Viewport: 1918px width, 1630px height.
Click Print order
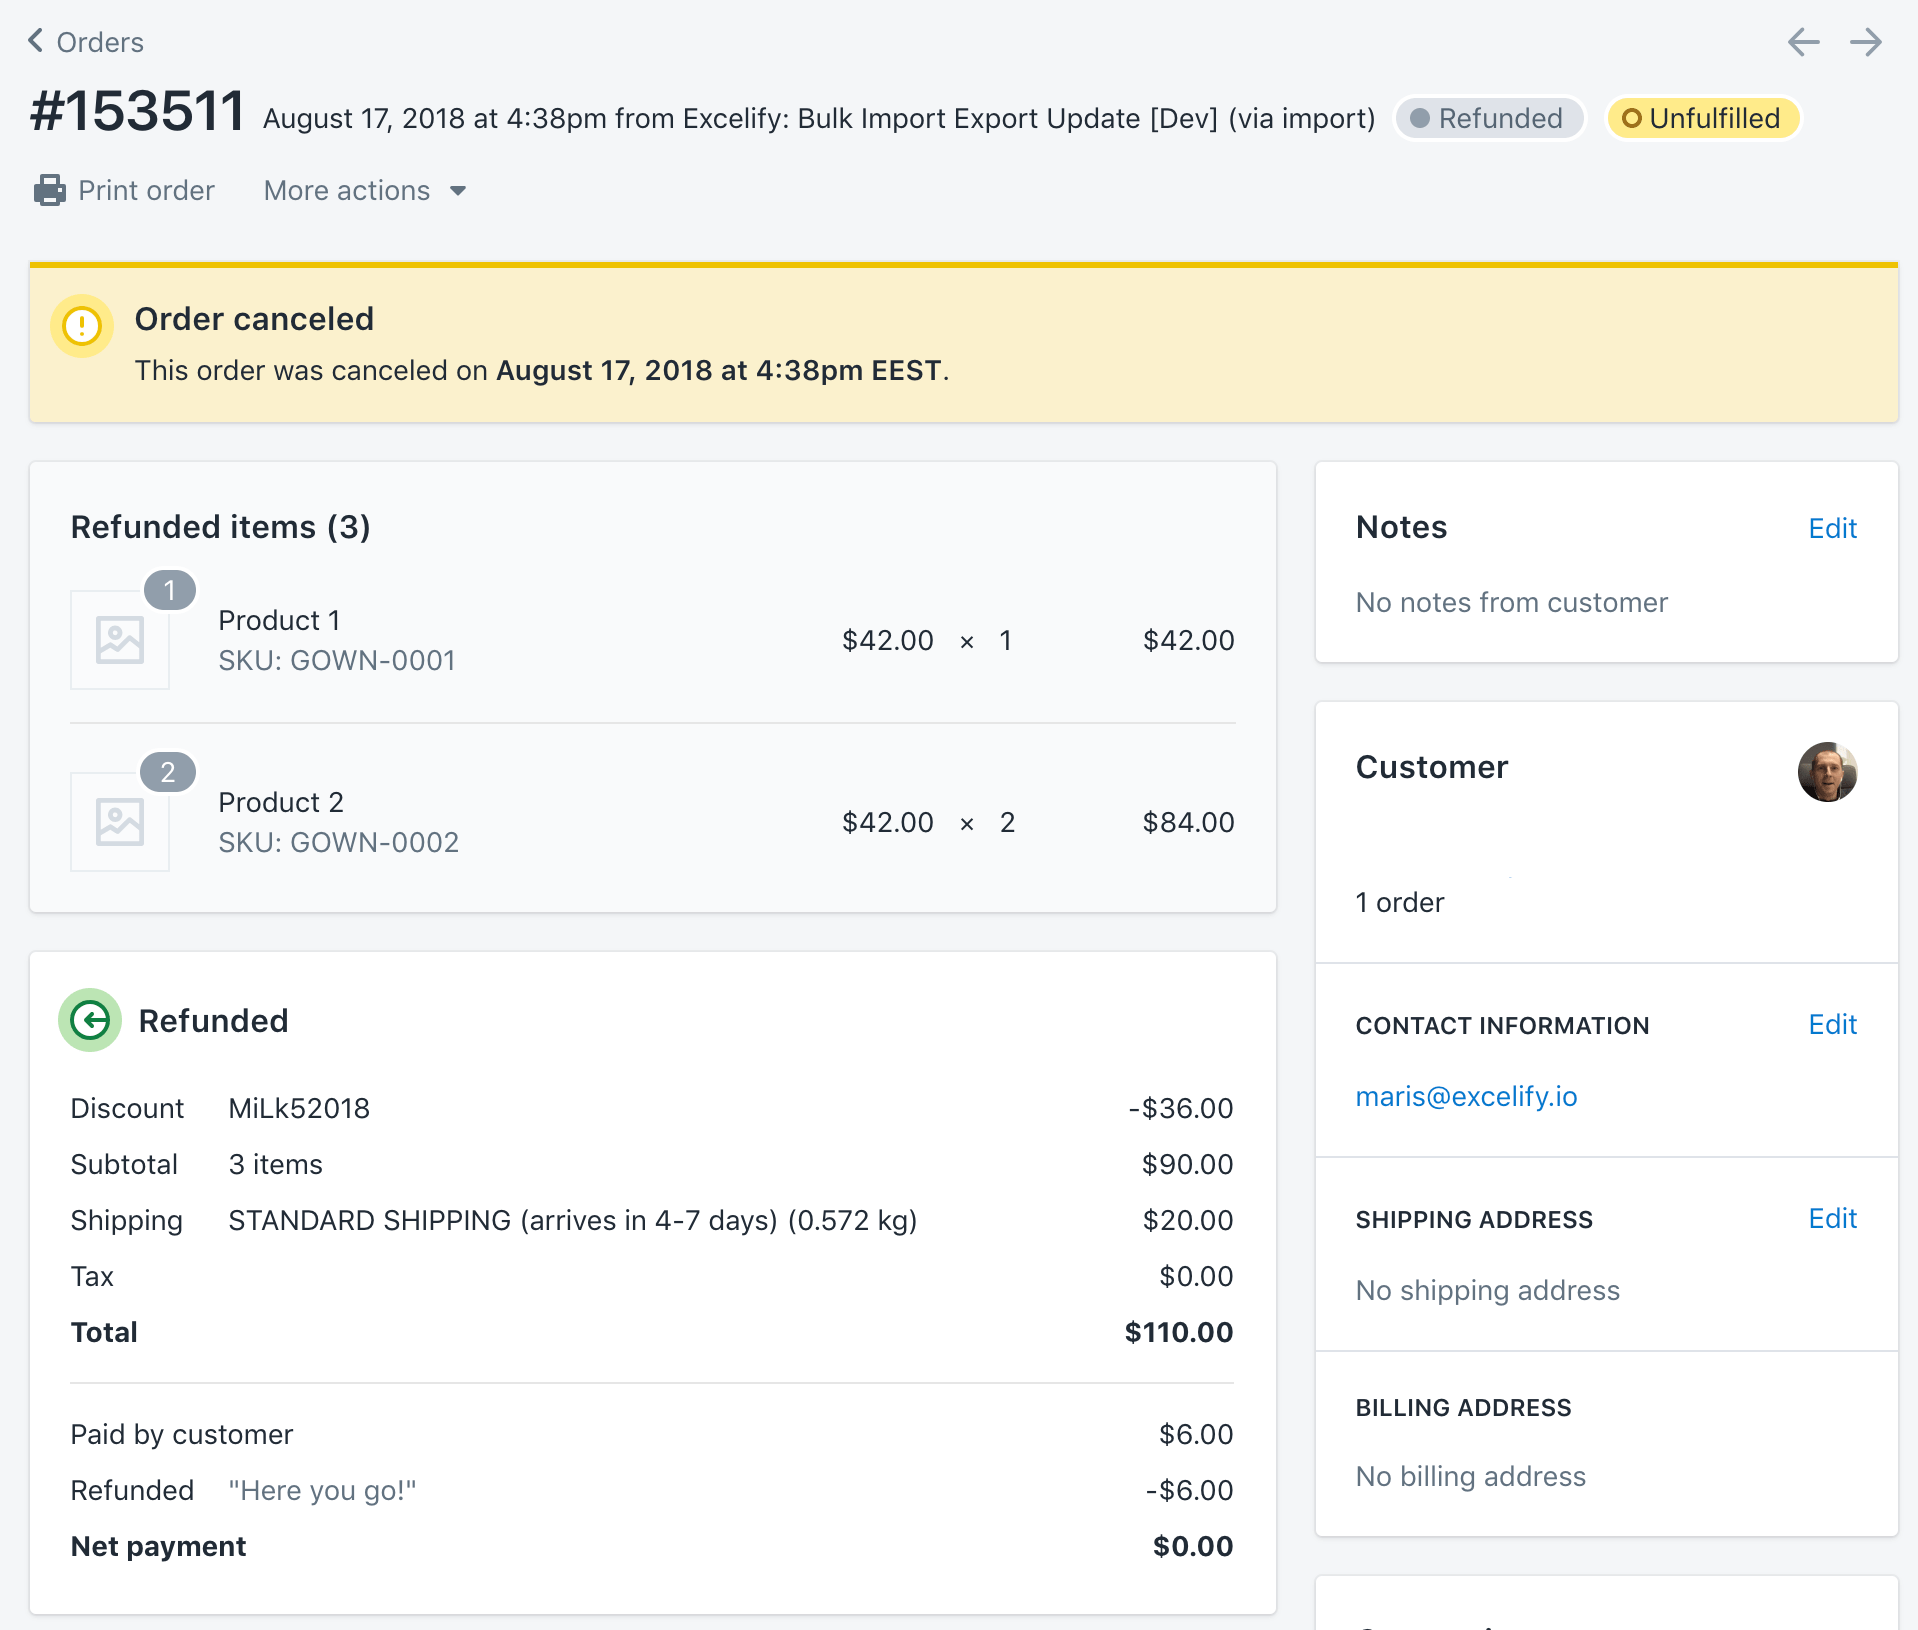(147, 190)
